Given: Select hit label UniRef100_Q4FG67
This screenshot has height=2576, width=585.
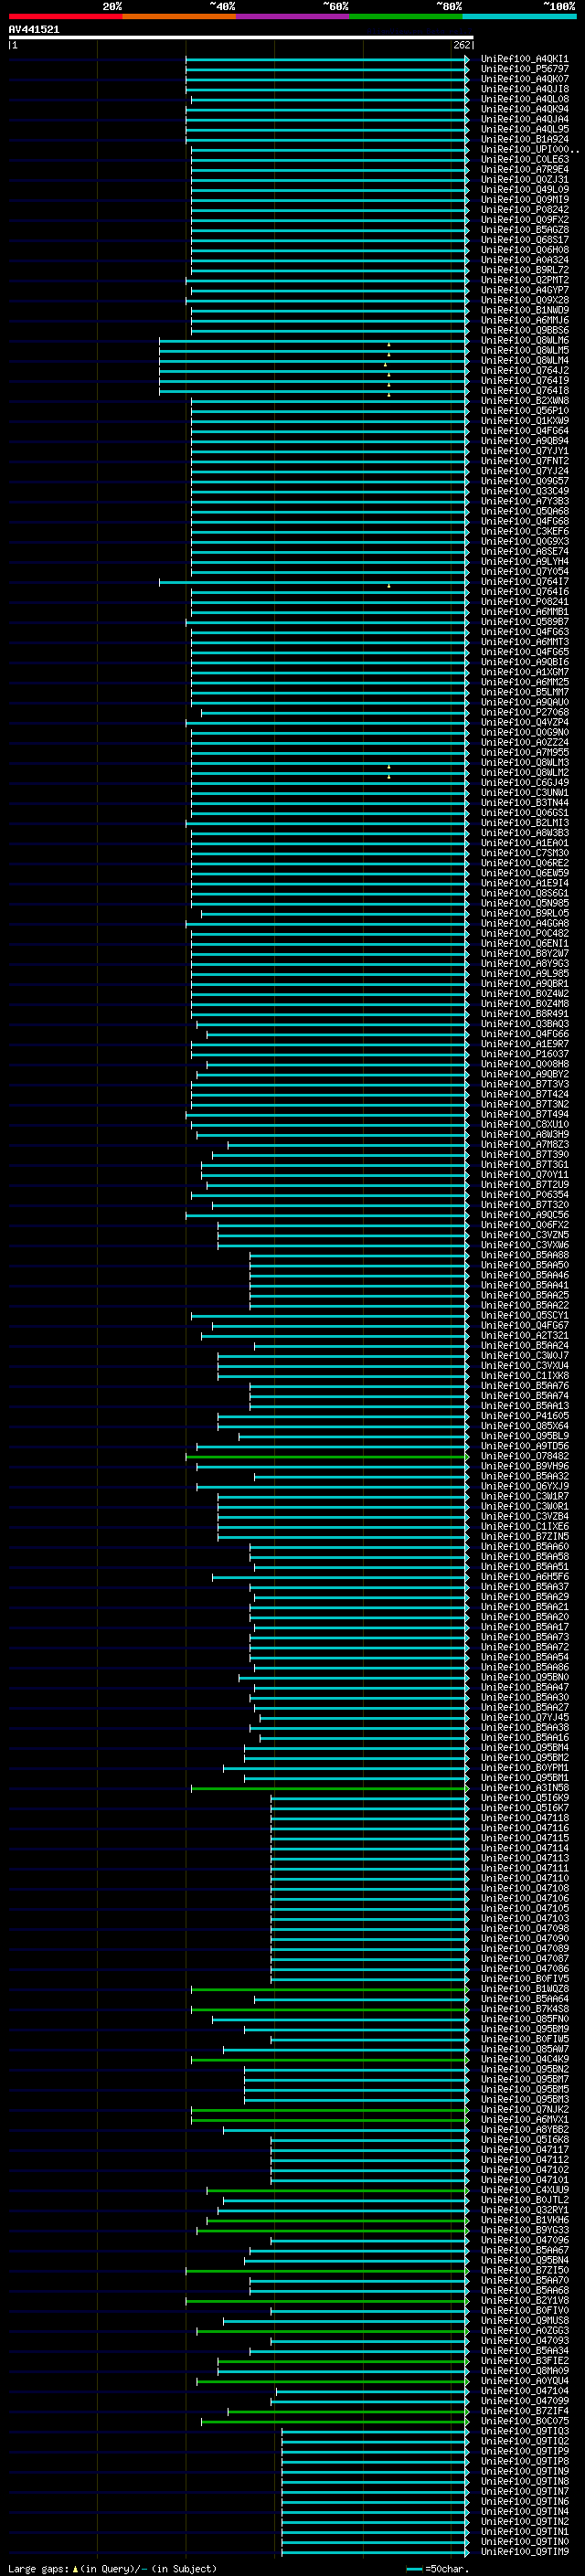Looking at the screenshot, I should 525,1325.
